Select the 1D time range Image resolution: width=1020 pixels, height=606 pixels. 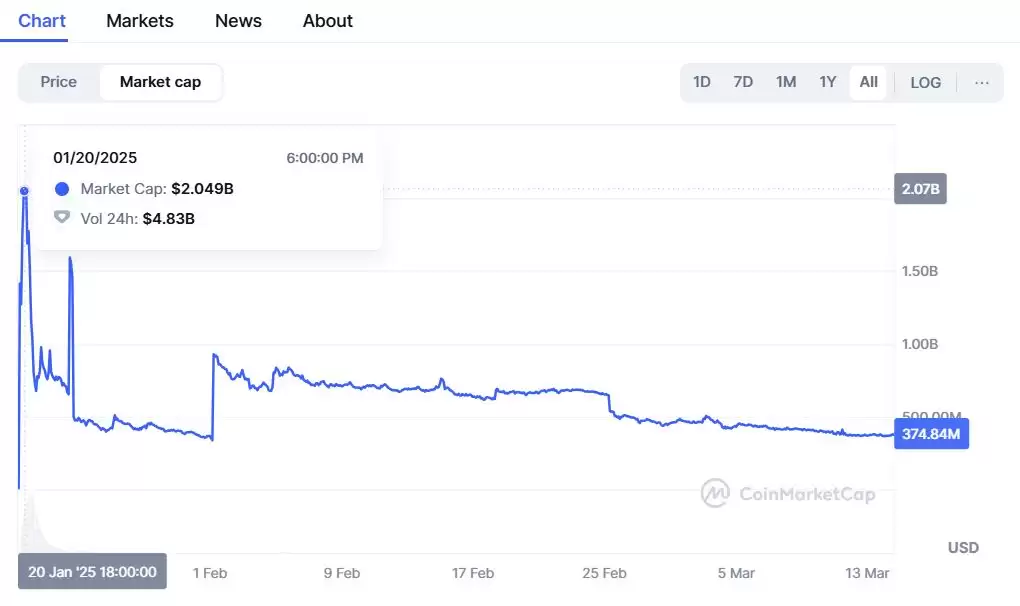(702, 82)
